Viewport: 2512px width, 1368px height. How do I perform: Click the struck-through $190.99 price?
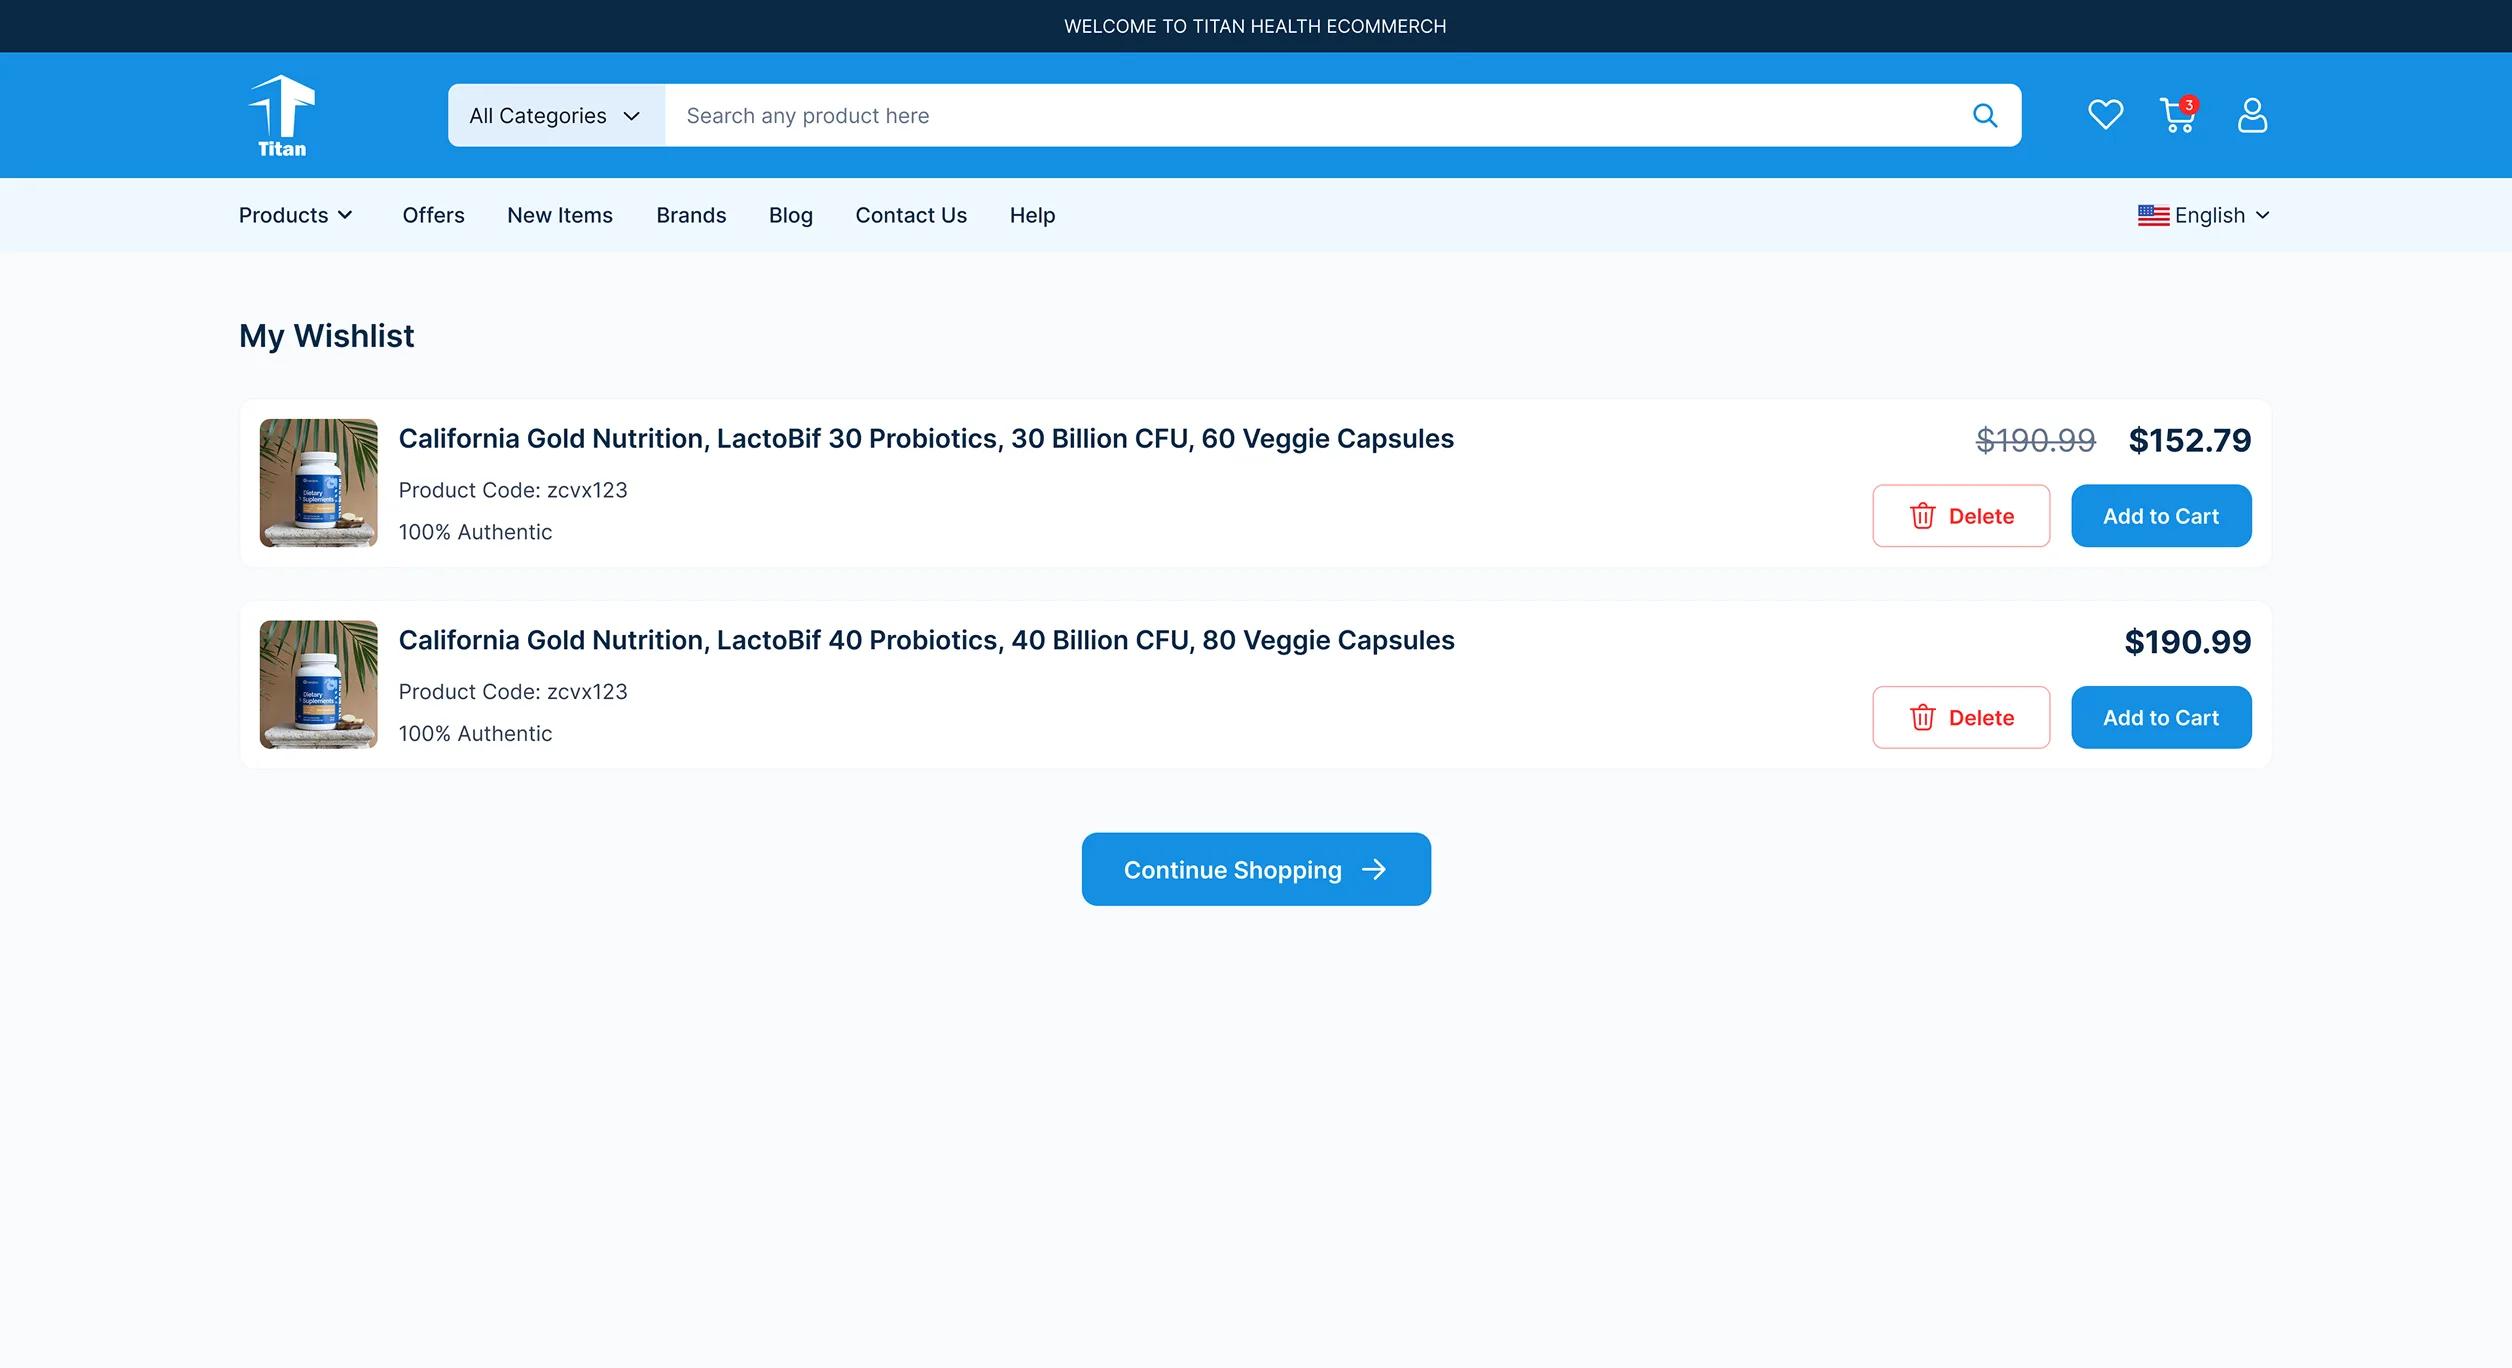[x=2035, y=440]
